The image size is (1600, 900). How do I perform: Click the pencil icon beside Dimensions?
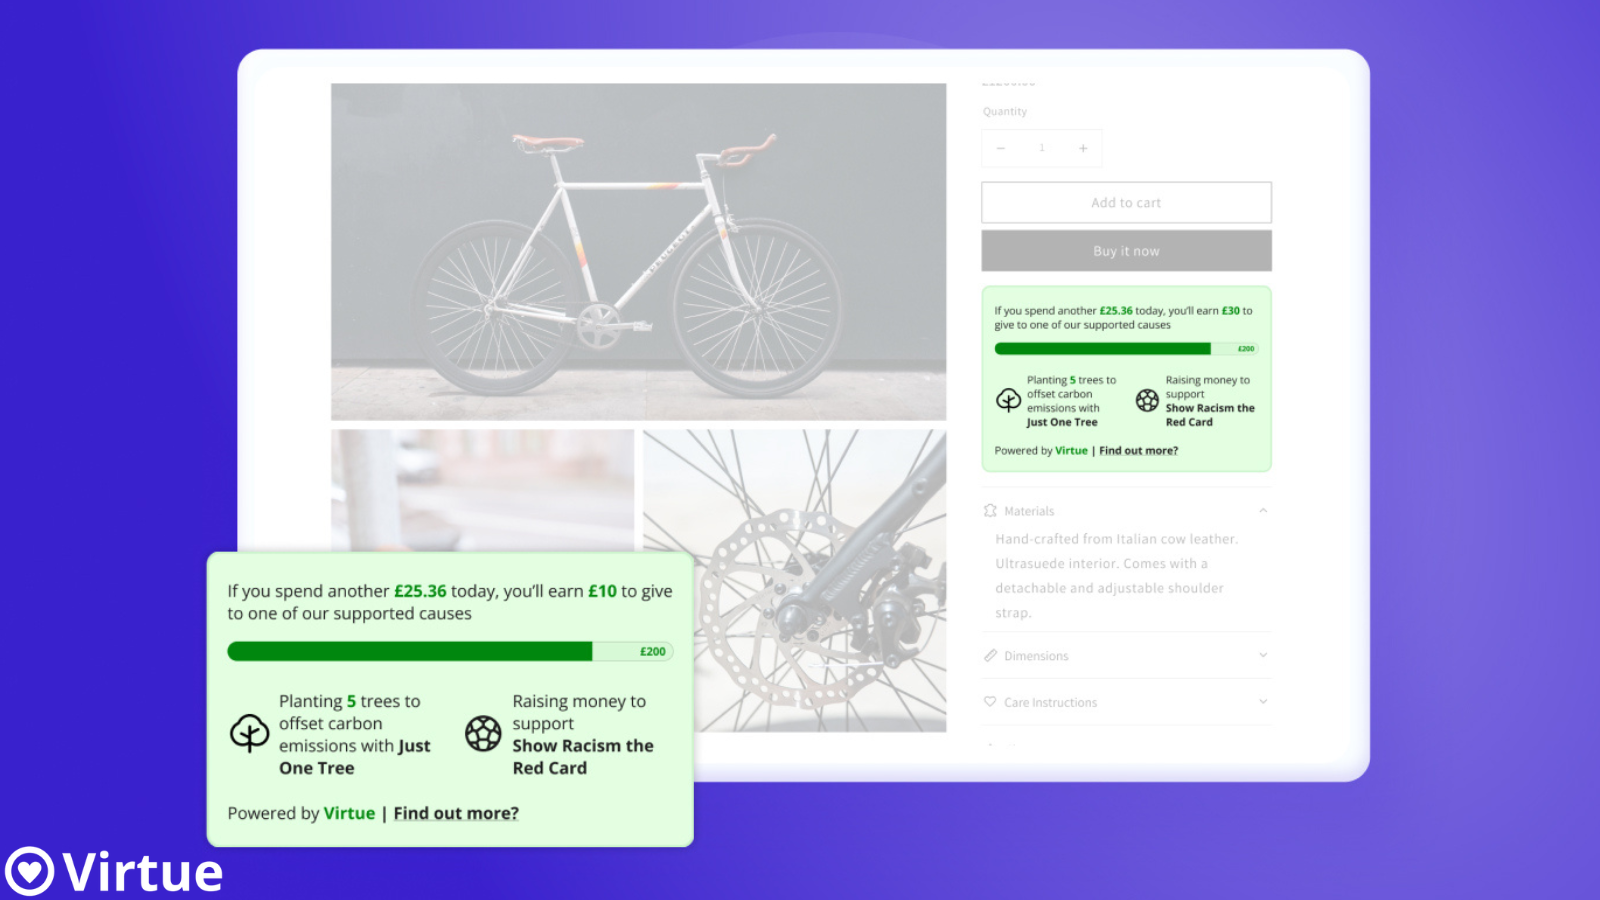click(x=990, y=656)
